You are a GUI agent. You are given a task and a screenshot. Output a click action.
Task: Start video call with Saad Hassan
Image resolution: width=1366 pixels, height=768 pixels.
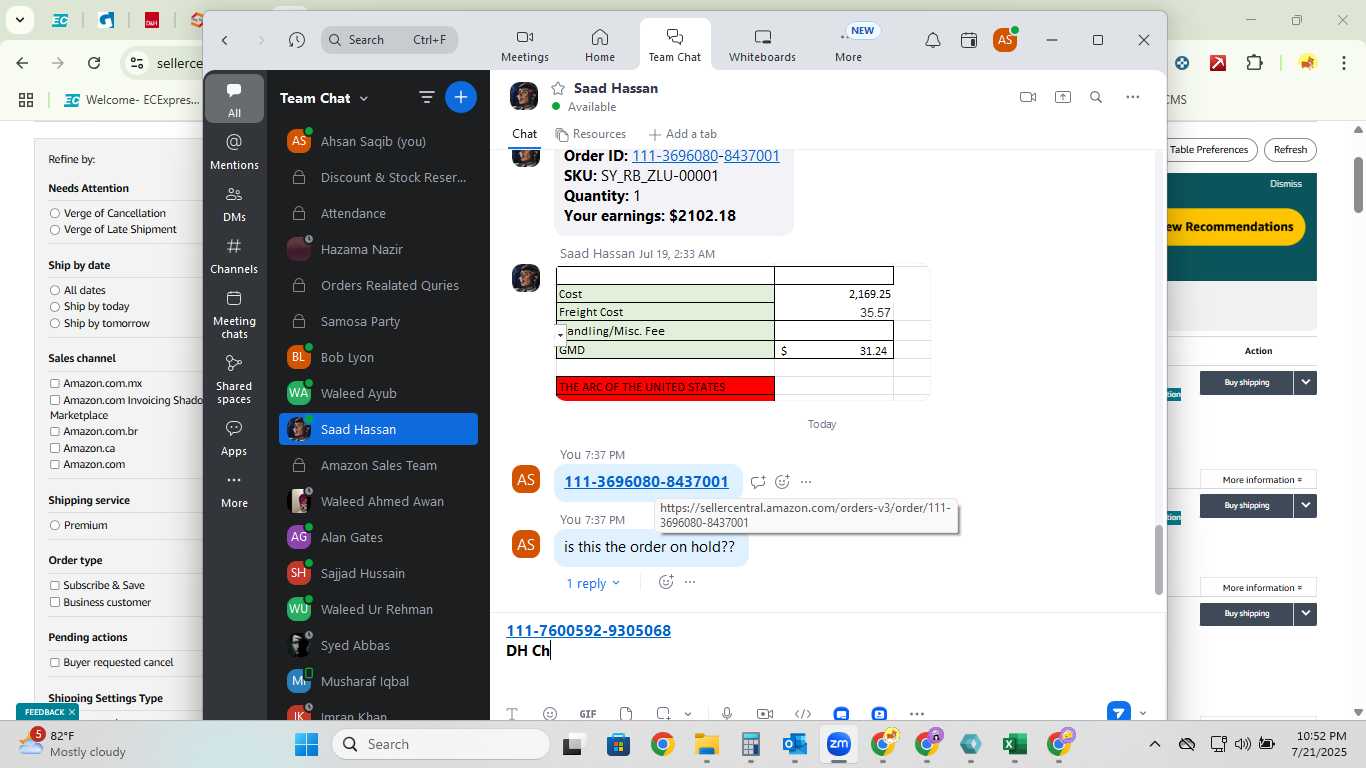click(1027, 97)
